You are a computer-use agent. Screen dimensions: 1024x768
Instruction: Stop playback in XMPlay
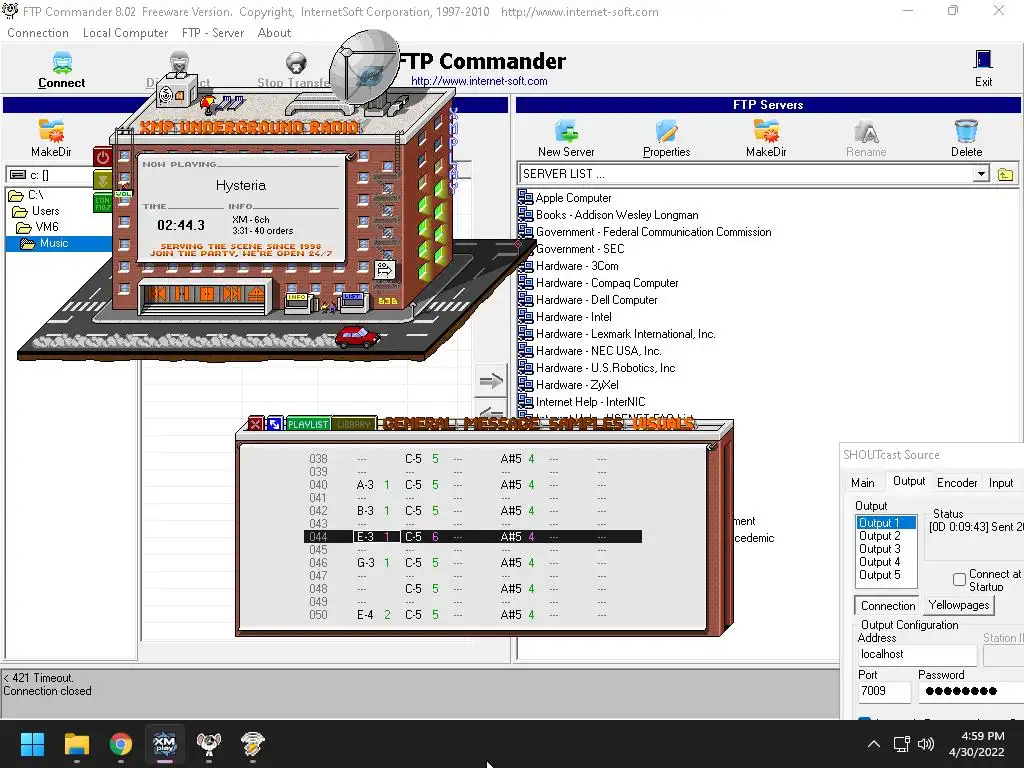tap(207, 294)
